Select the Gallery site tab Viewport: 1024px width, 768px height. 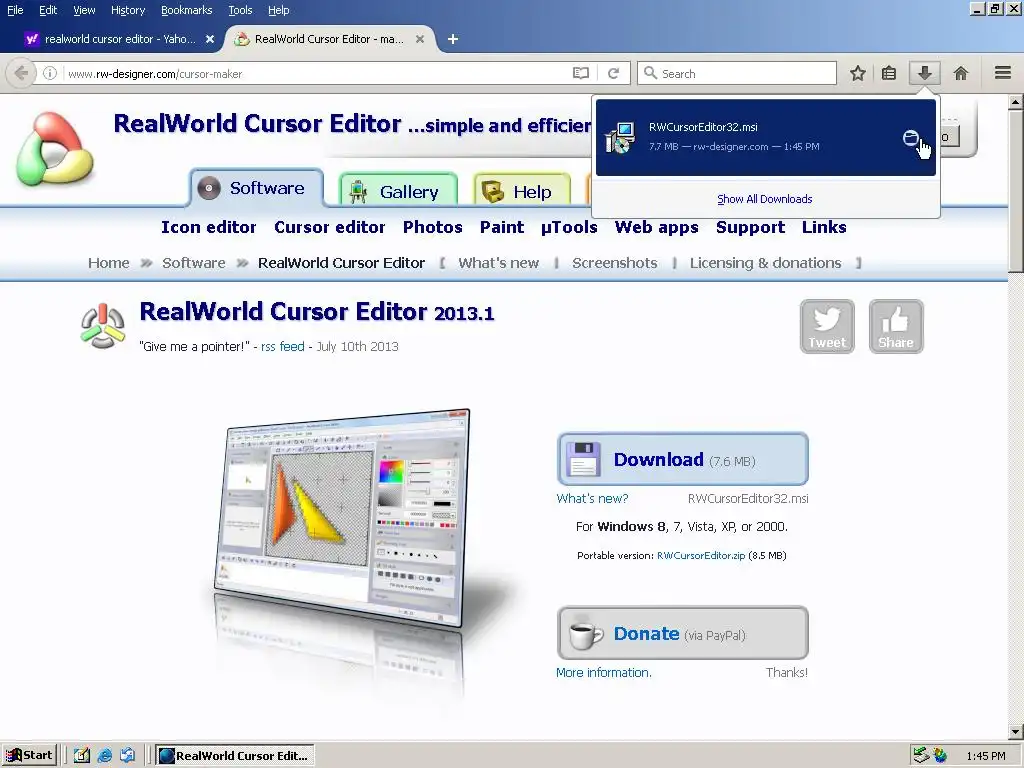click(398, 191)
